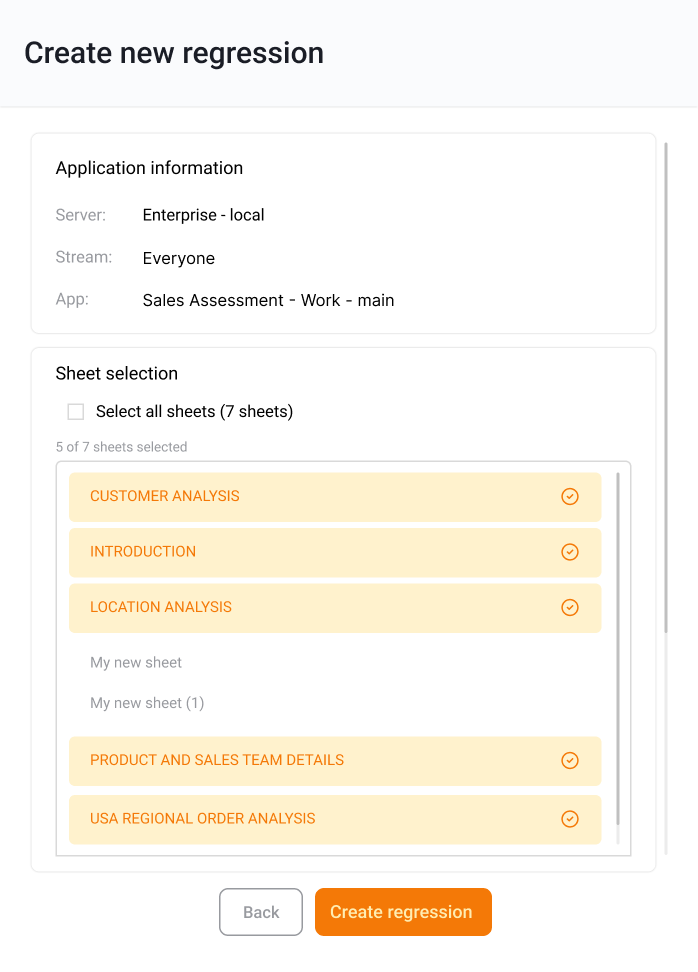Viewport: 698px width, 972px height.
Task: Deselect the INTRODUCTION sheet label
Action: (143, 552)
